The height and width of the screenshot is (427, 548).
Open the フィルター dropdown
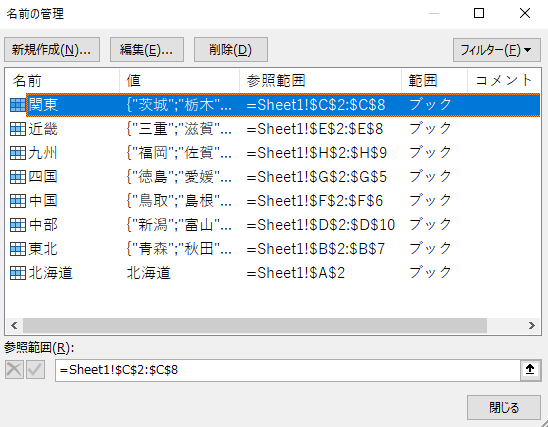point(497,50)
